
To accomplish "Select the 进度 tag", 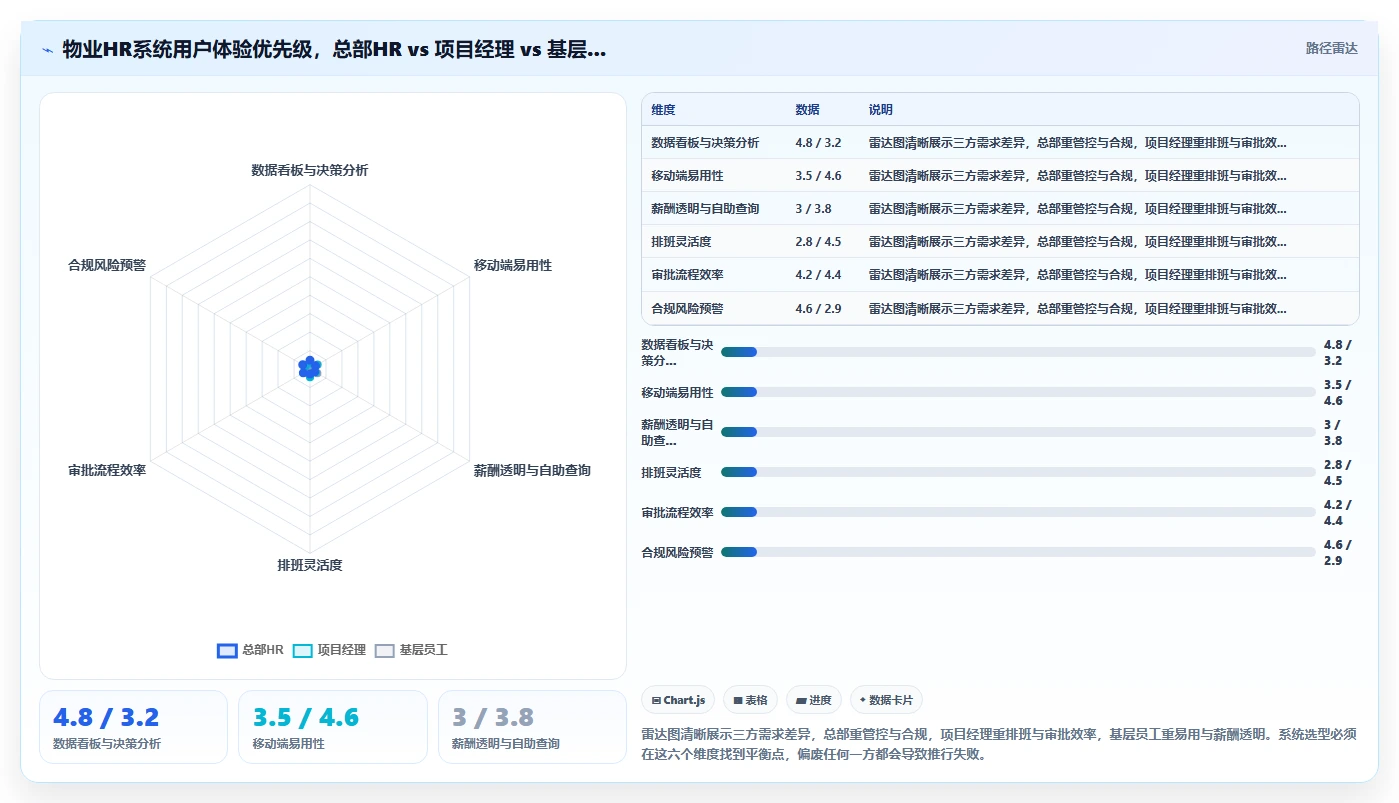I will [814, 700].
